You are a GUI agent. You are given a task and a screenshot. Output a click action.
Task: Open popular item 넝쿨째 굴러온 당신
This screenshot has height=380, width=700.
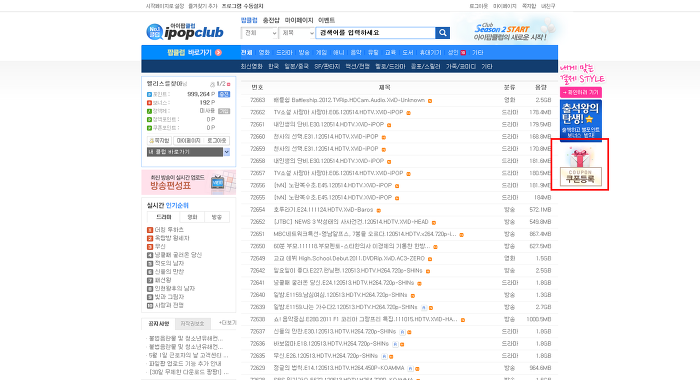pos(178,255)
